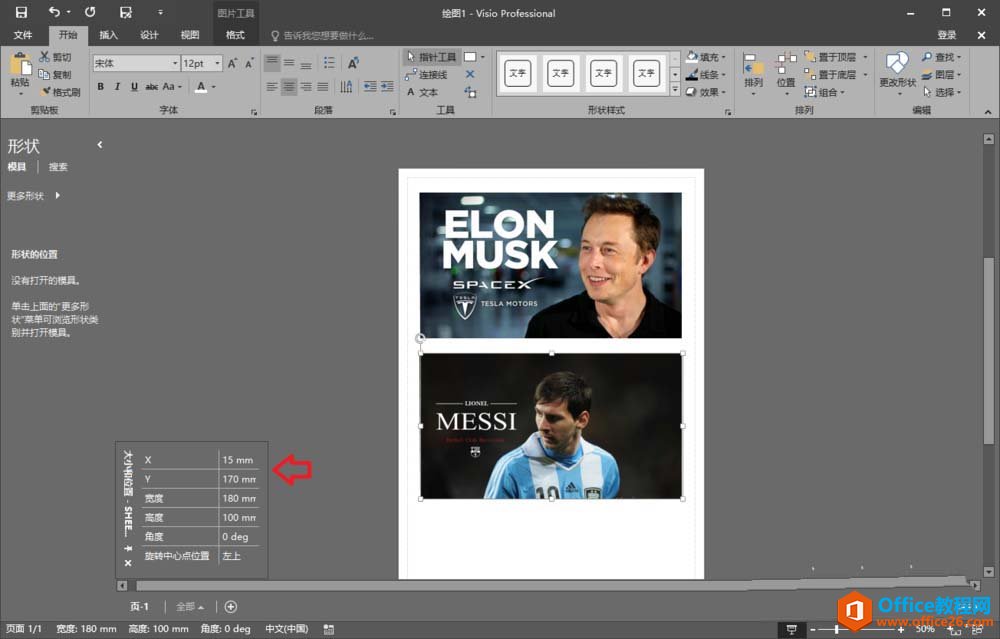Choose the Text tool (文本)
Viewport: 1000px width, 639px height.
(x=422, y=92)
